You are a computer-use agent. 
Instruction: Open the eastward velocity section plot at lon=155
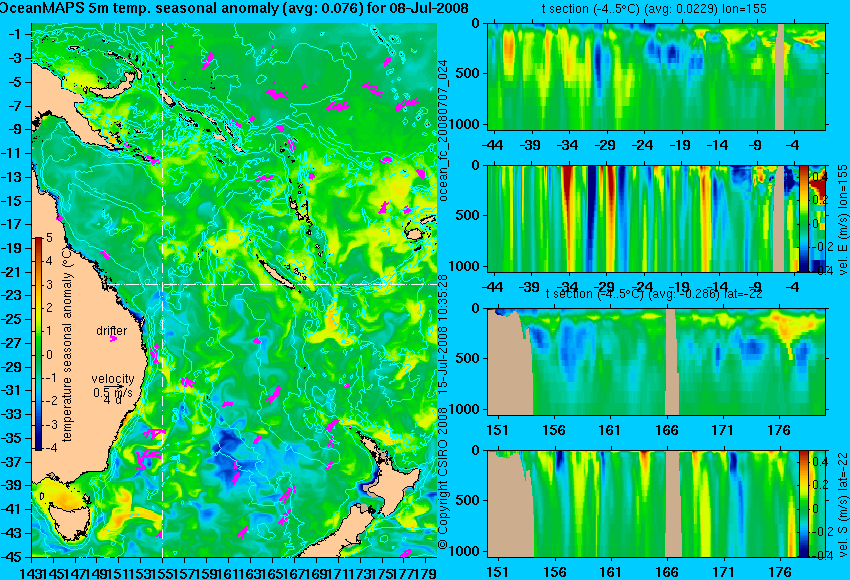coord(656,218)
